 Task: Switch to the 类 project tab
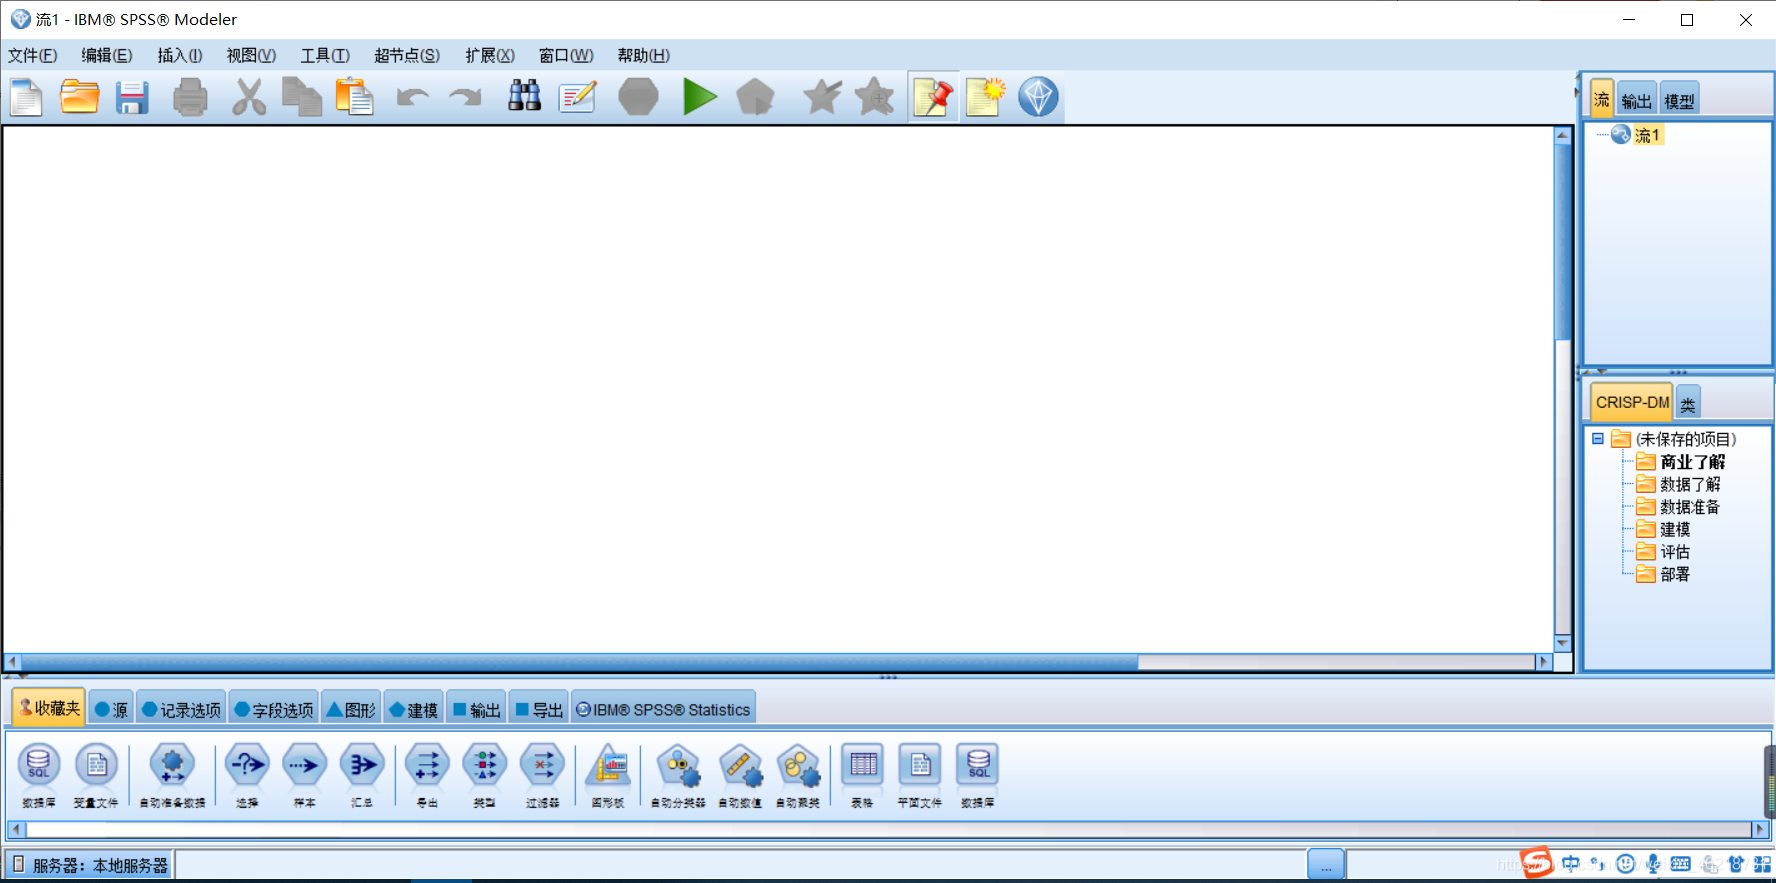click(x=1688, y=403)
